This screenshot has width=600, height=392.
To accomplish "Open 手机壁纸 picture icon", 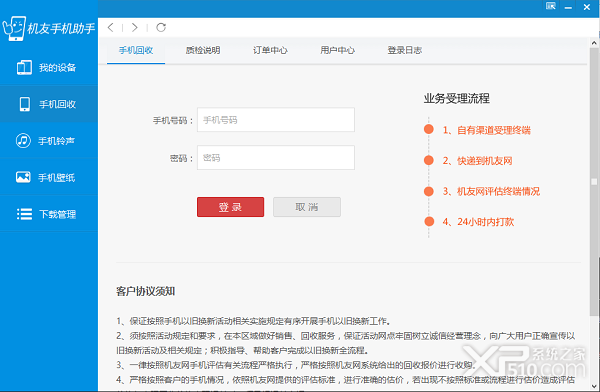I will point(23,177).
